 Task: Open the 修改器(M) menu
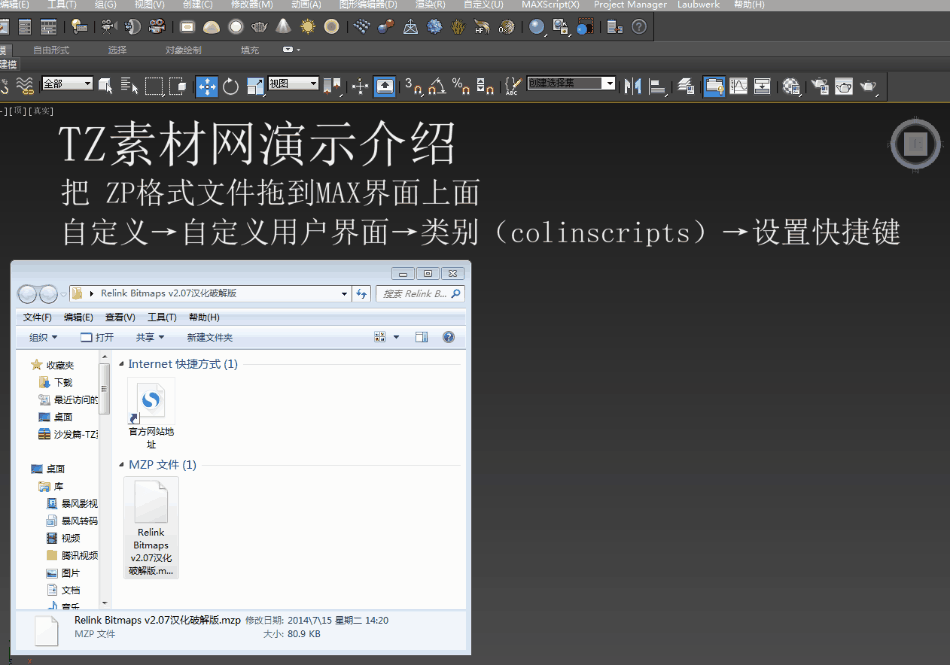pos(251,4)
